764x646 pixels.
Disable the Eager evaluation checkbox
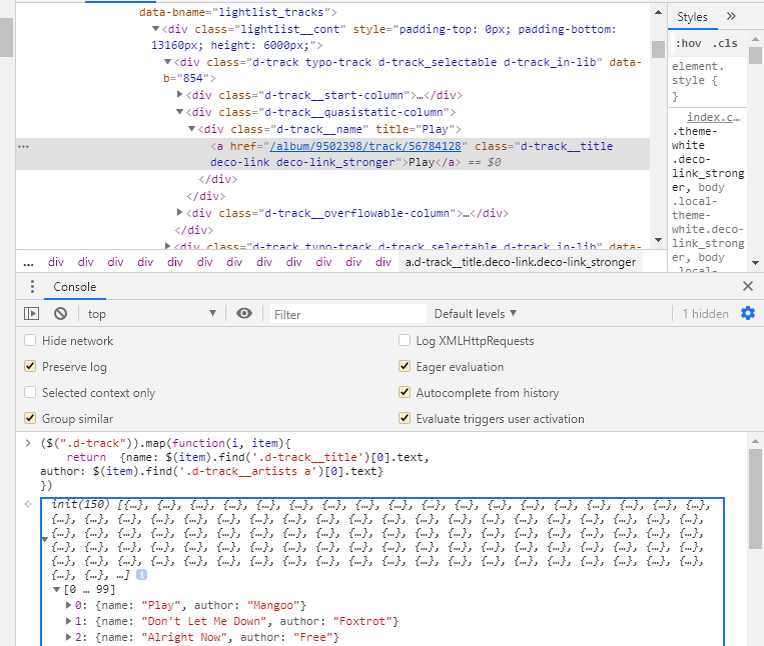pyautogui.click(x=404, y=366)
